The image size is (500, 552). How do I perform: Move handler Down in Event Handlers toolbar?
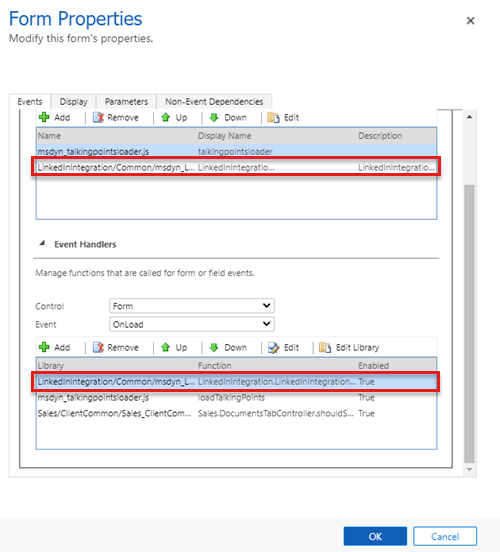coord(214,347)
